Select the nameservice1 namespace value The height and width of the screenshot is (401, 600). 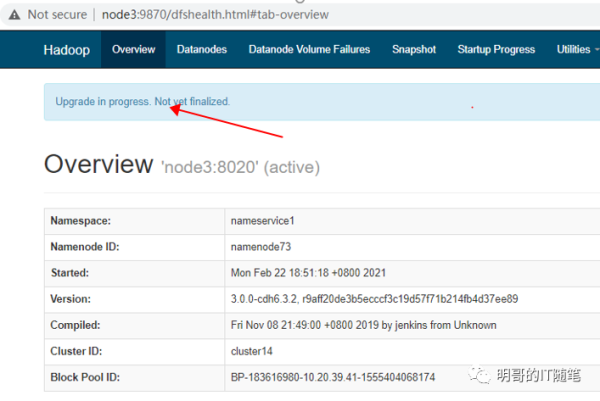point(264,220)
